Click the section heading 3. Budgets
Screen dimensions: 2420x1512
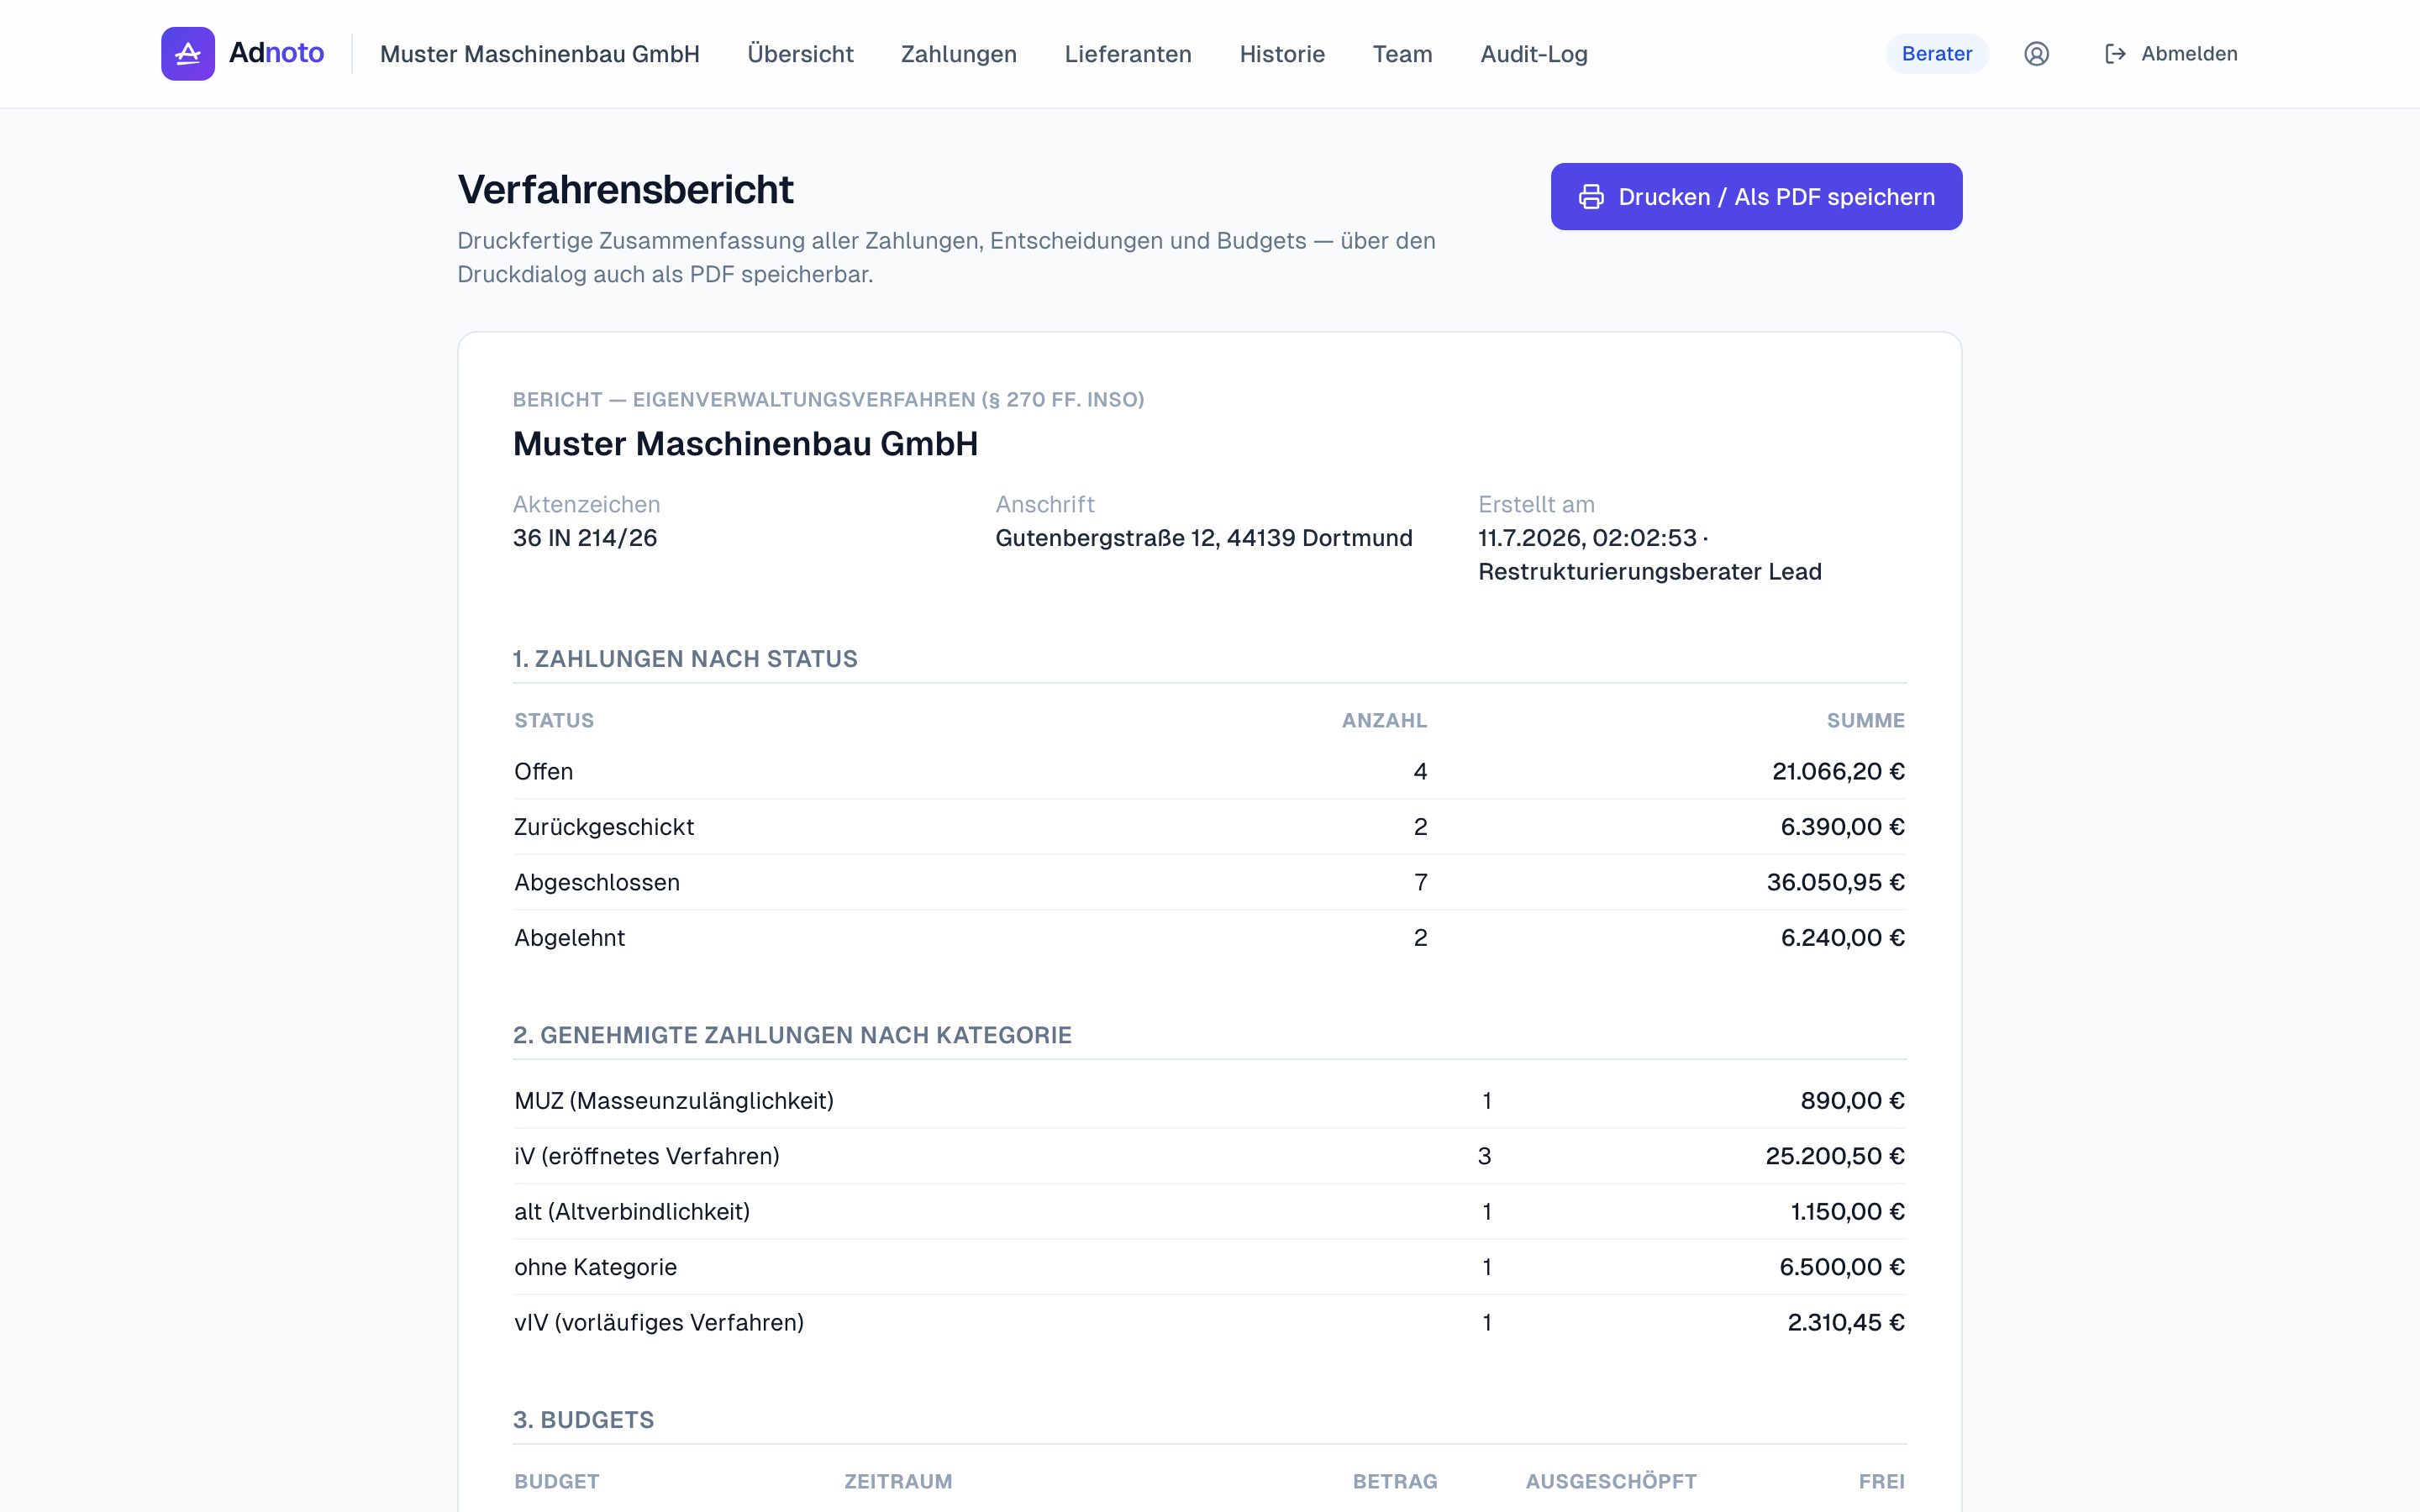(x=583, y=1420)
